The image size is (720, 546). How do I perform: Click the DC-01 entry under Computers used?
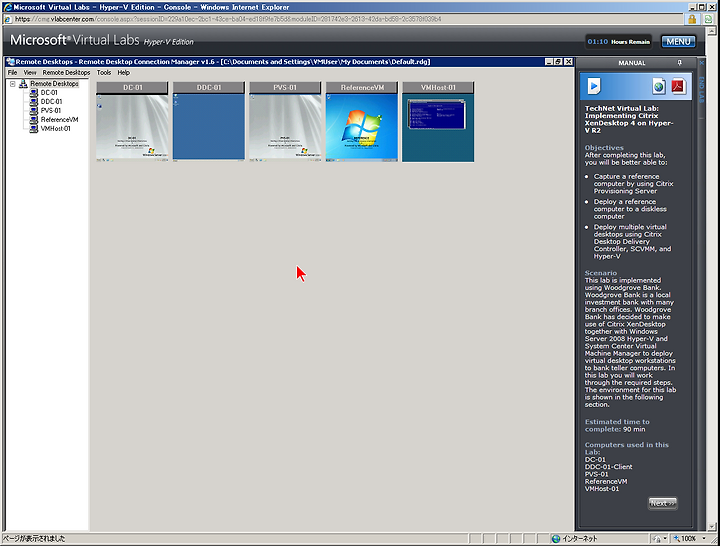point(595,459)
